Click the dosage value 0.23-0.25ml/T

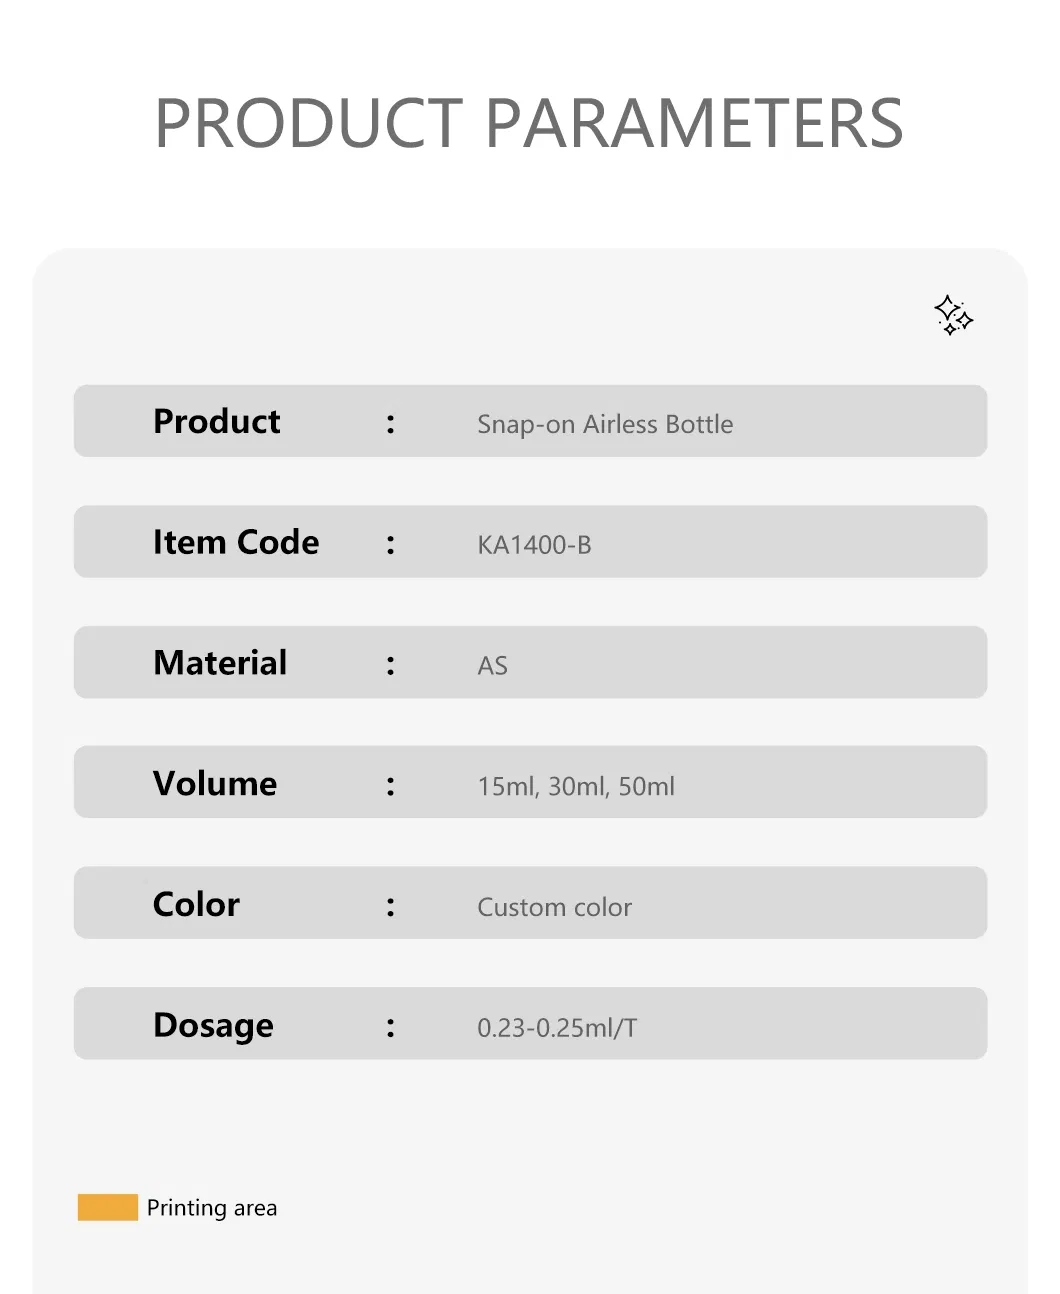coord(557,1028)
